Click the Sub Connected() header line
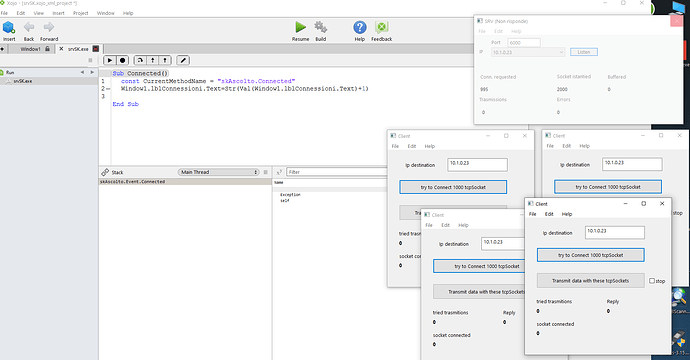This screenshot has height=360, width=690. click(x=140, y=73)
